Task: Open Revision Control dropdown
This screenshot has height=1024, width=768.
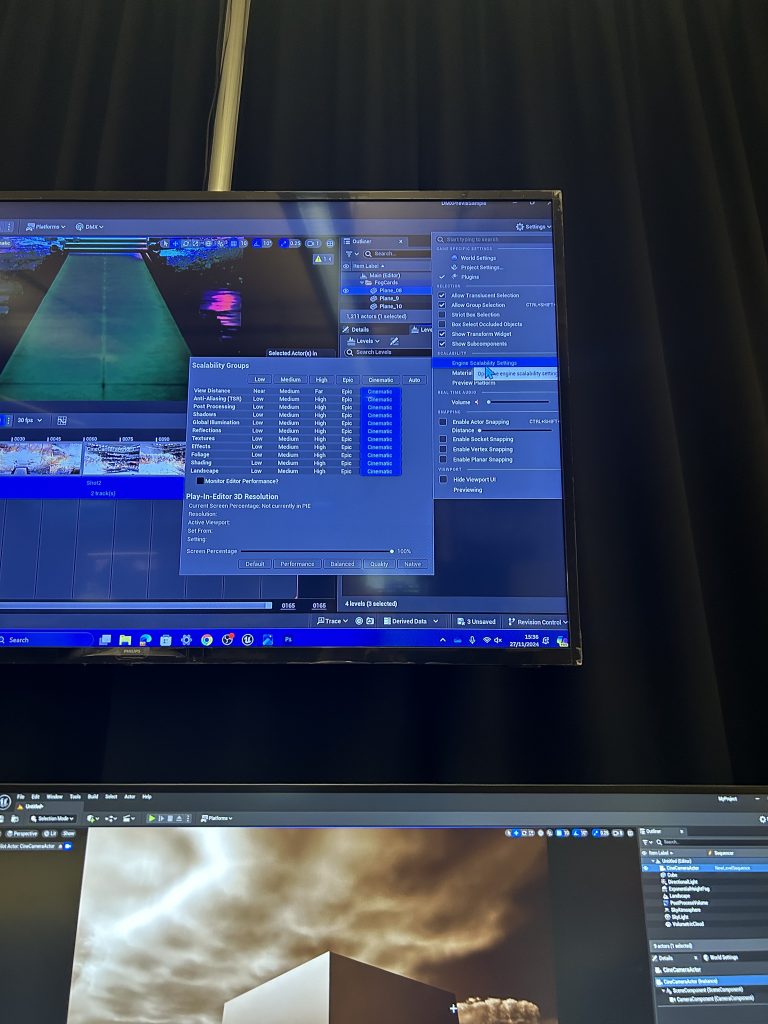Action: [537, 622]
